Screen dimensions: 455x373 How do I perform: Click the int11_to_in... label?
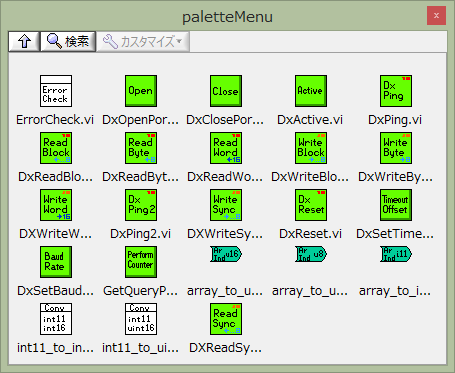(55, 348)
